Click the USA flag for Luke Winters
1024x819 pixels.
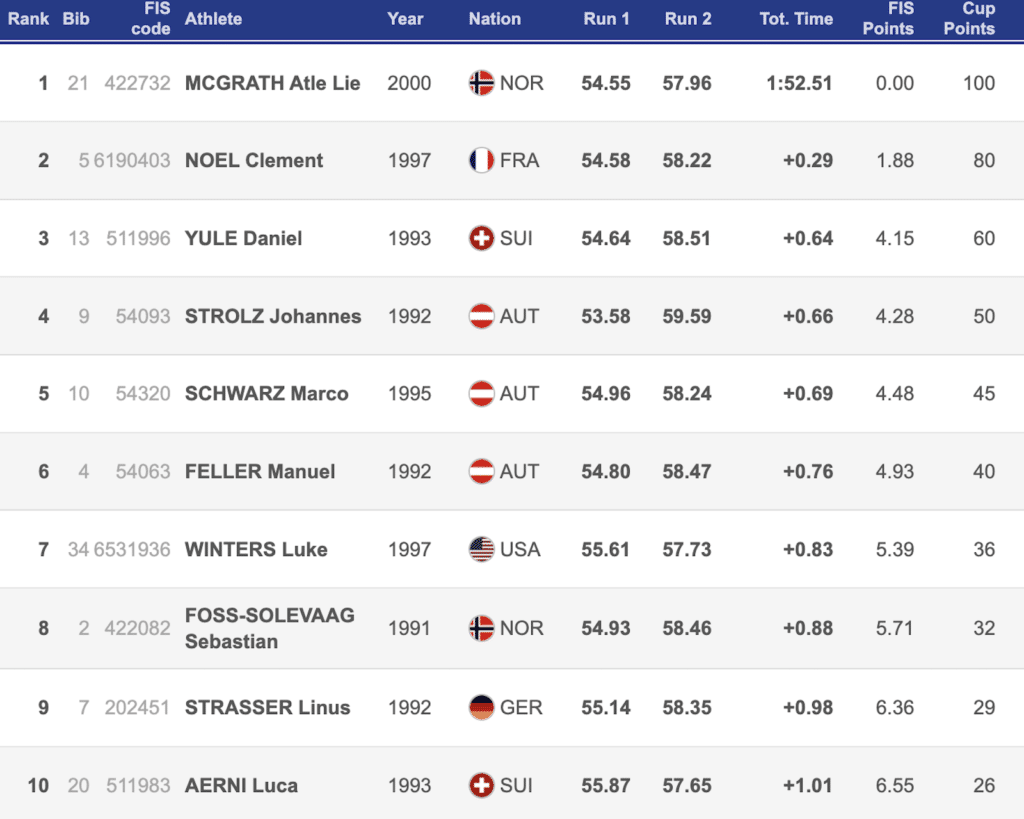[481, 549]
